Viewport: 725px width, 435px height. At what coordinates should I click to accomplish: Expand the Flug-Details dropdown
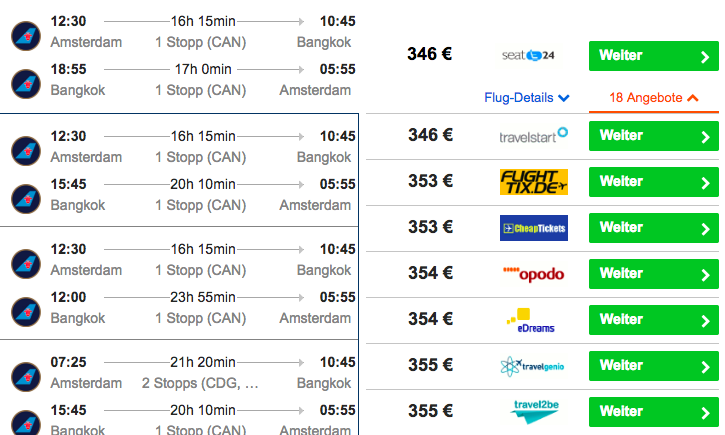click(x=527, y=98)
